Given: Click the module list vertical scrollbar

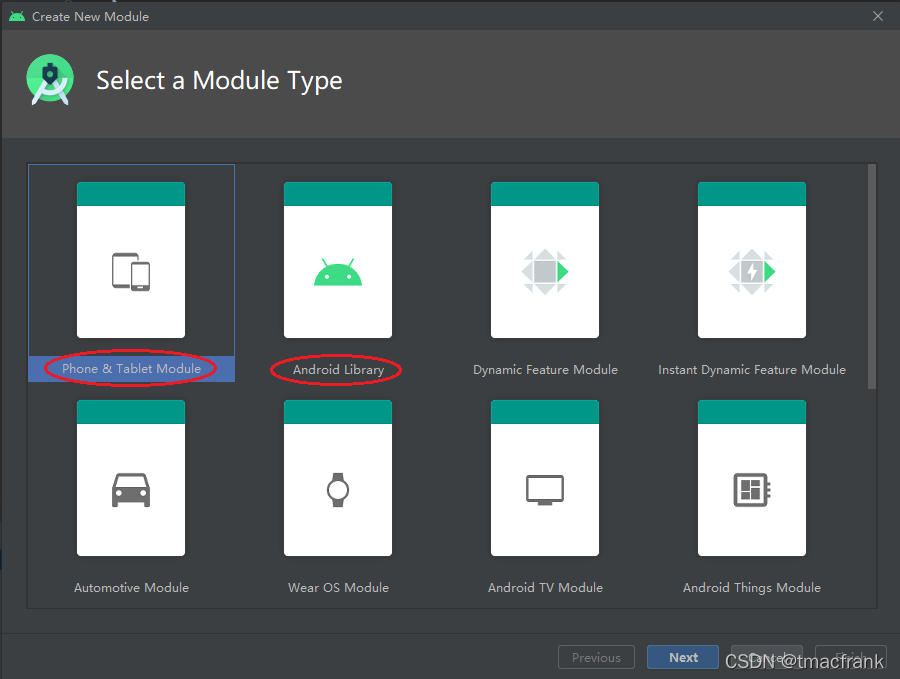Looking at the screenshot, I should (x=872, y=277).
